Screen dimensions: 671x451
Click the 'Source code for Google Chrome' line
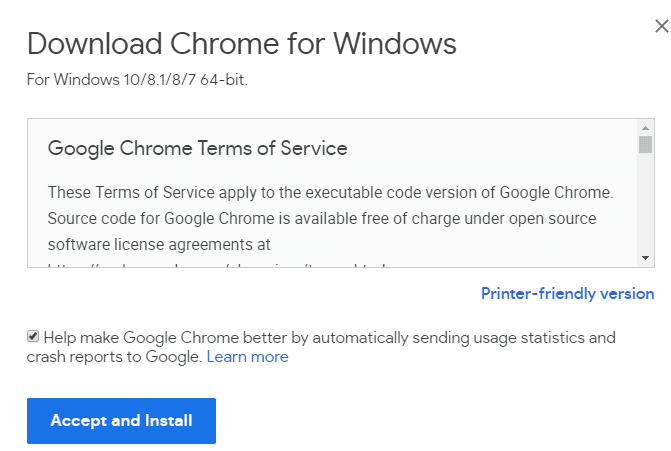point(321,218)
